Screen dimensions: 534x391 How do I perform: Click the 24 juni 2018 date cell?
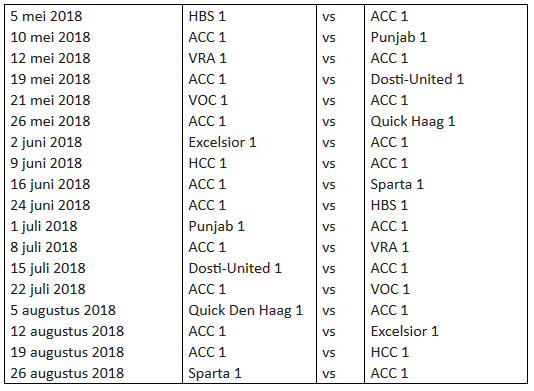point(50,205)
